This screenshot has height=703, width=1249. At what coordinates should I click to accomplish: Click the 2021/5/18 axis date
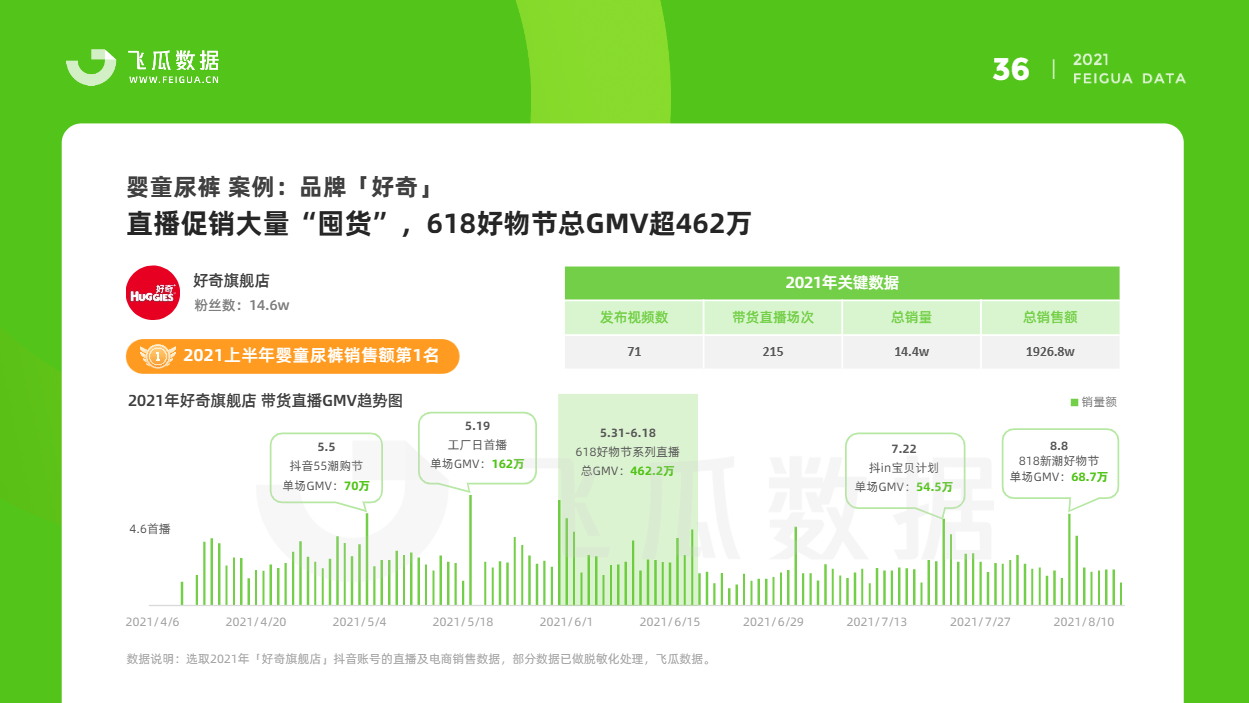(x=463, y=621)
